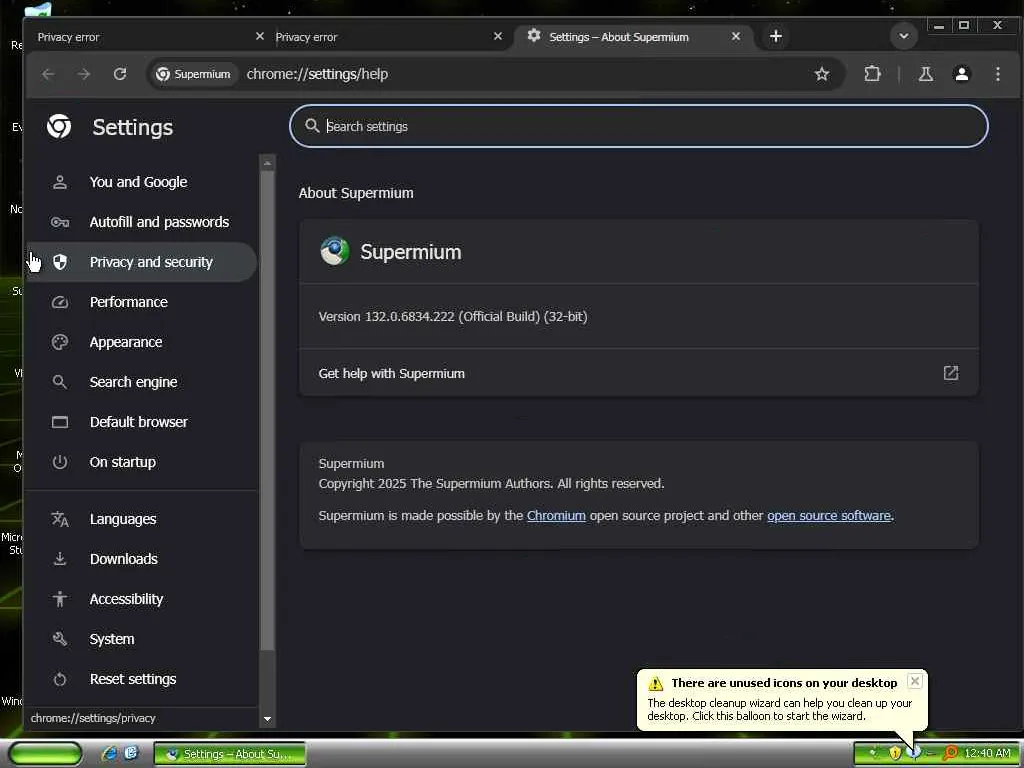This screenshot has width=1024, height=768.
Task: Click the key icon beside Autofill and passwords
Action: click(x=59, y=222)
